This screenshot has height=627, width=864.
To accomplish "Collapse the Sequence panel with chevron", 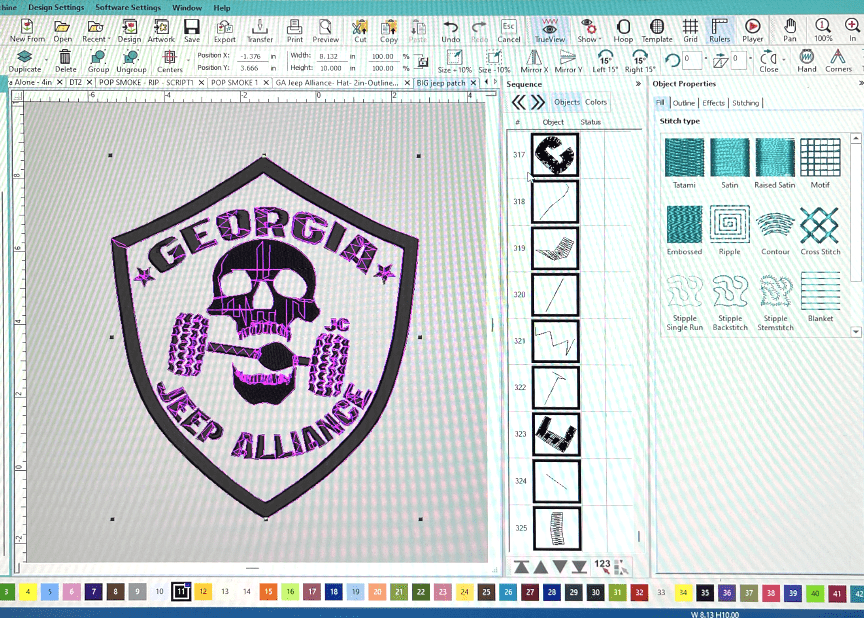I will tap(638, 84).
